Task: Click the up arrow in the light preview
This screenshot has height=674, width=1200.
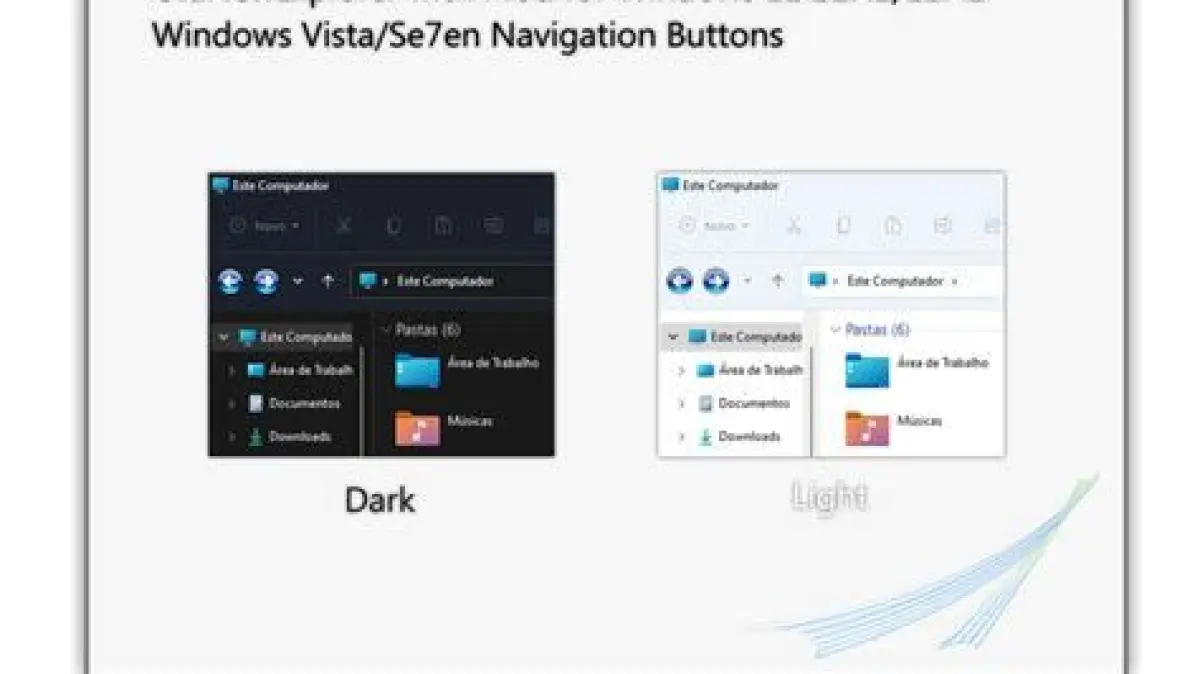Action: click(x=777, y=281)
